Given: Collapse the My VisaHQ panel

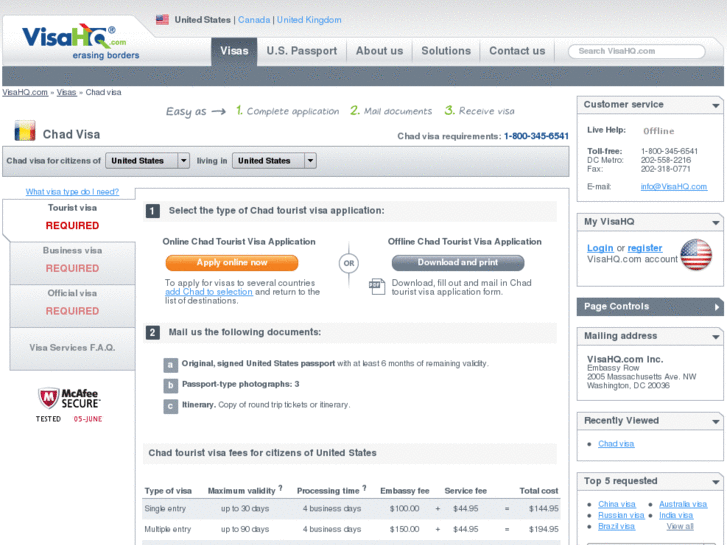Looking at the screenshot, I should (715, 223).
